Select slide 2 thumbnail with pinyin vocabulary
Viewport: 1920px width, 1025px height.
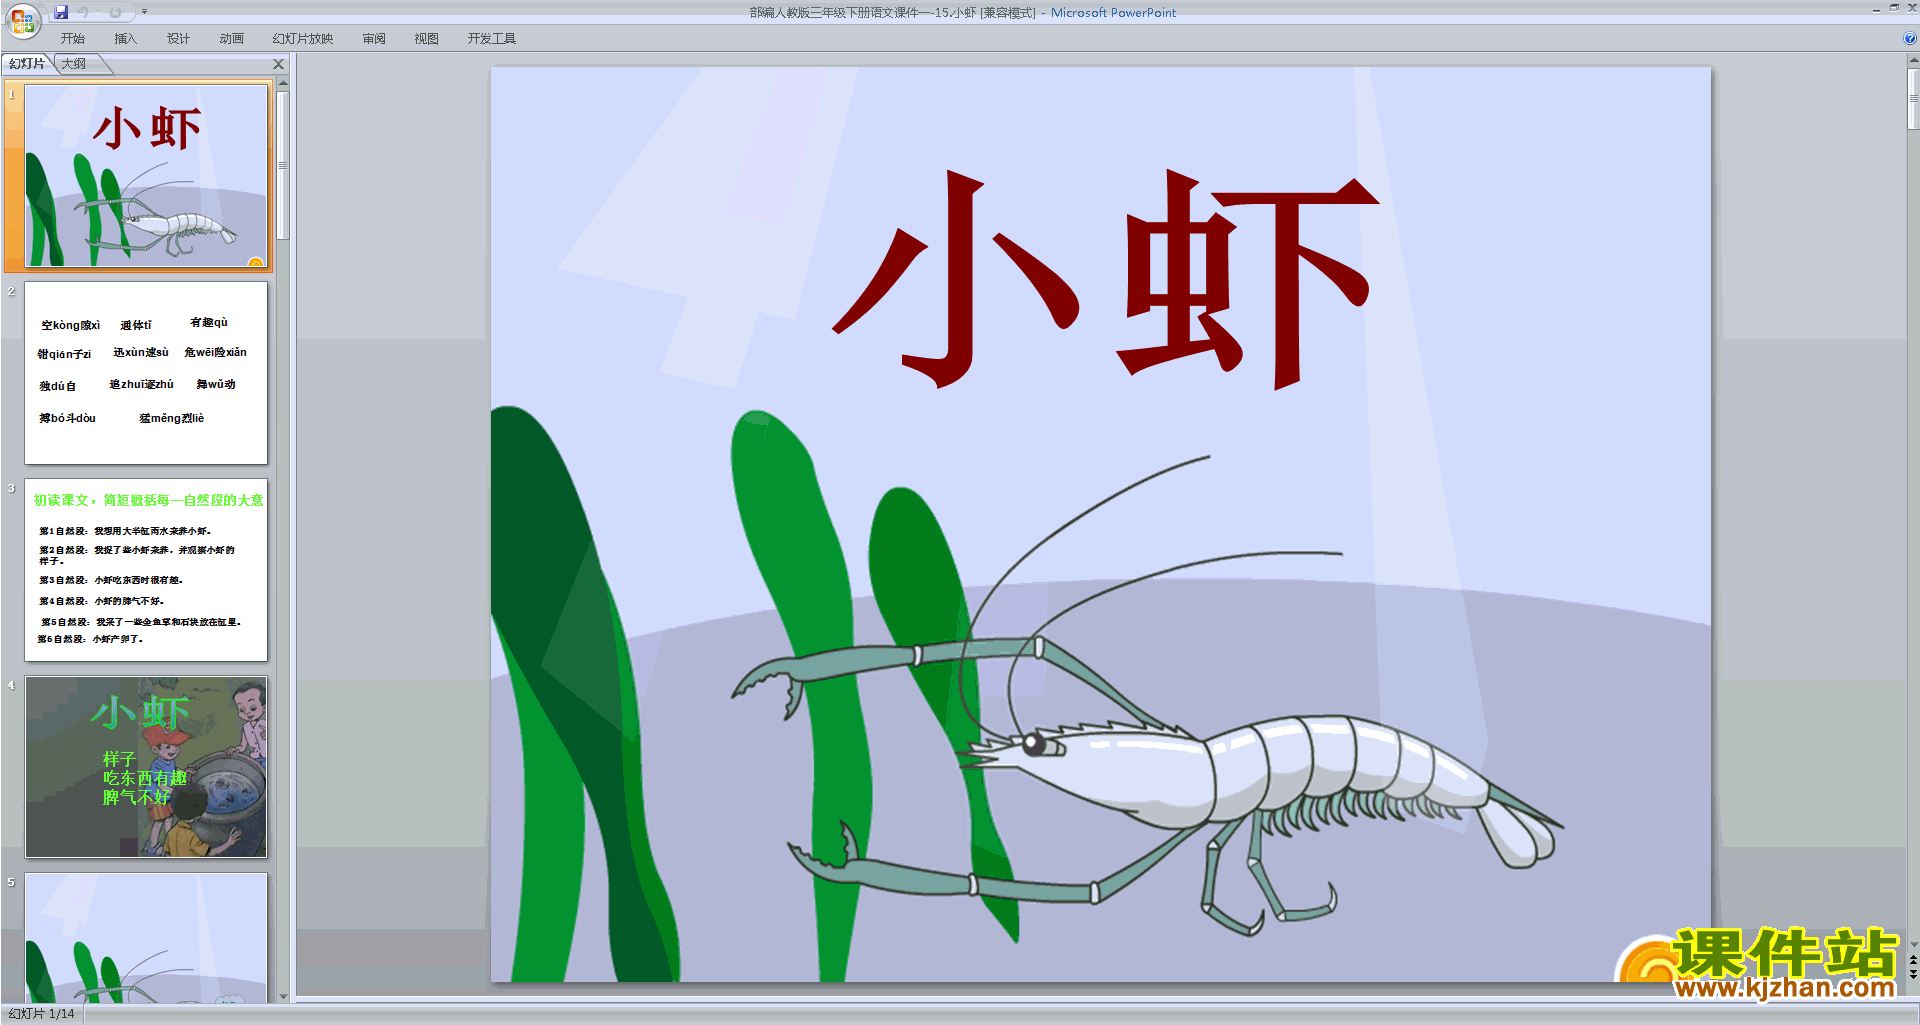tap(146, 372)
